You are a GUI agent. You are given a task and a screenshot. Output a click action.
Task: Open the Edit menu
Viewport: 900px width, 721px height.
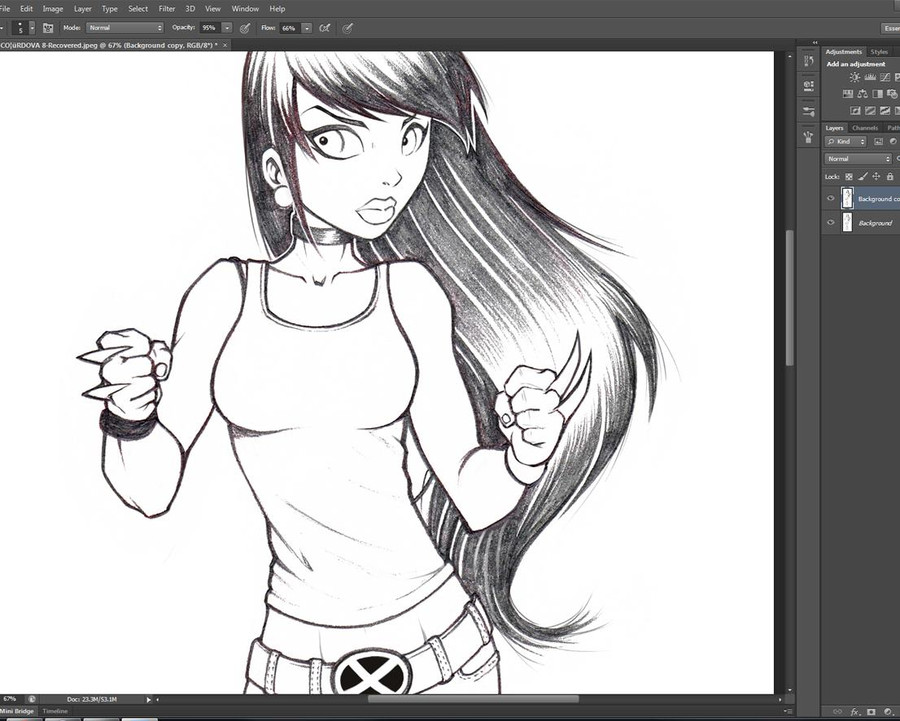[26, 9]
